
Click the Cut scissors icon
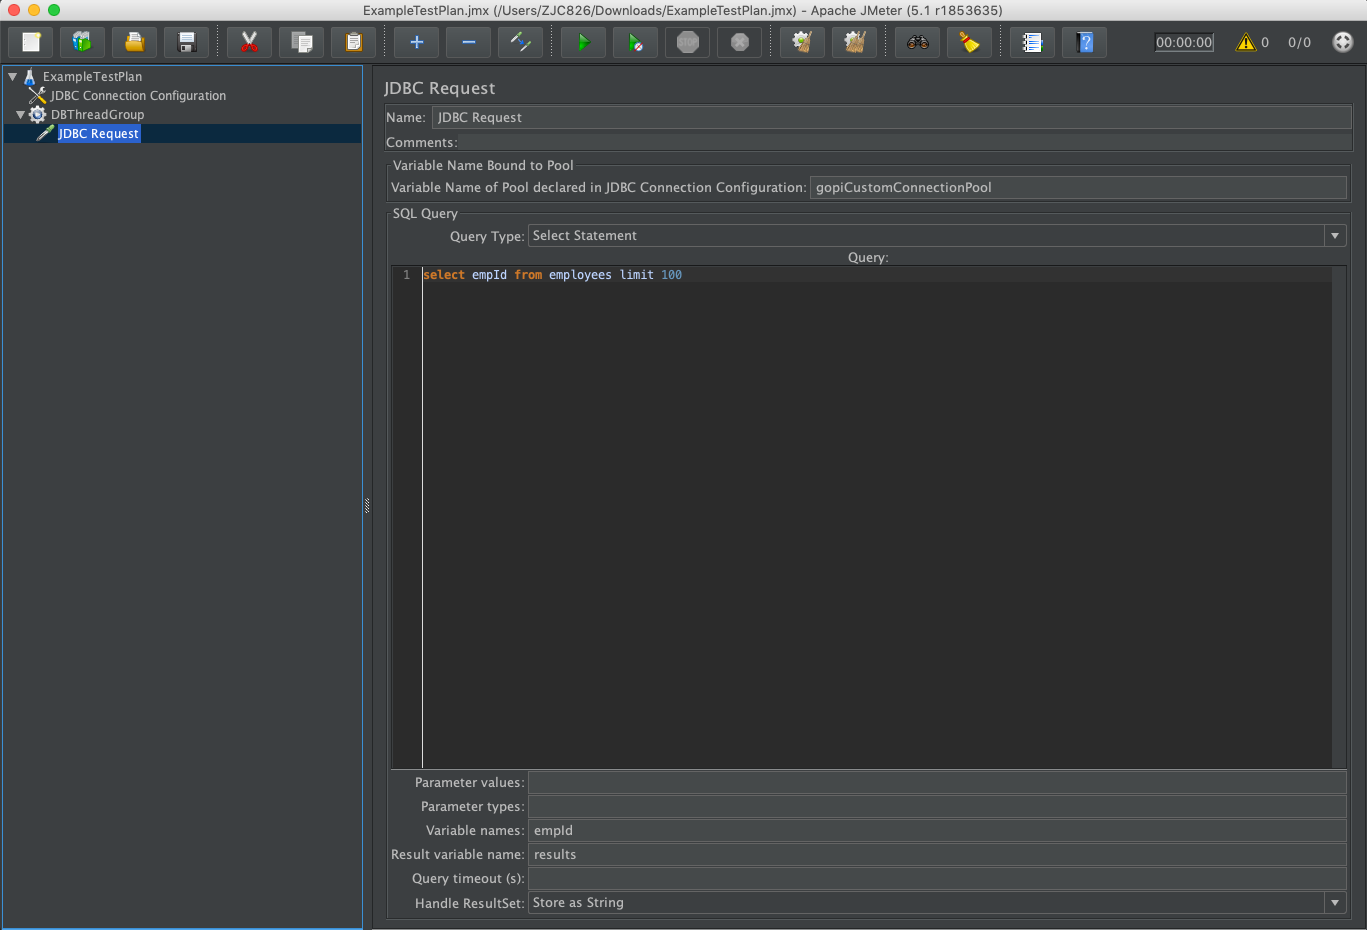(249, 42)
